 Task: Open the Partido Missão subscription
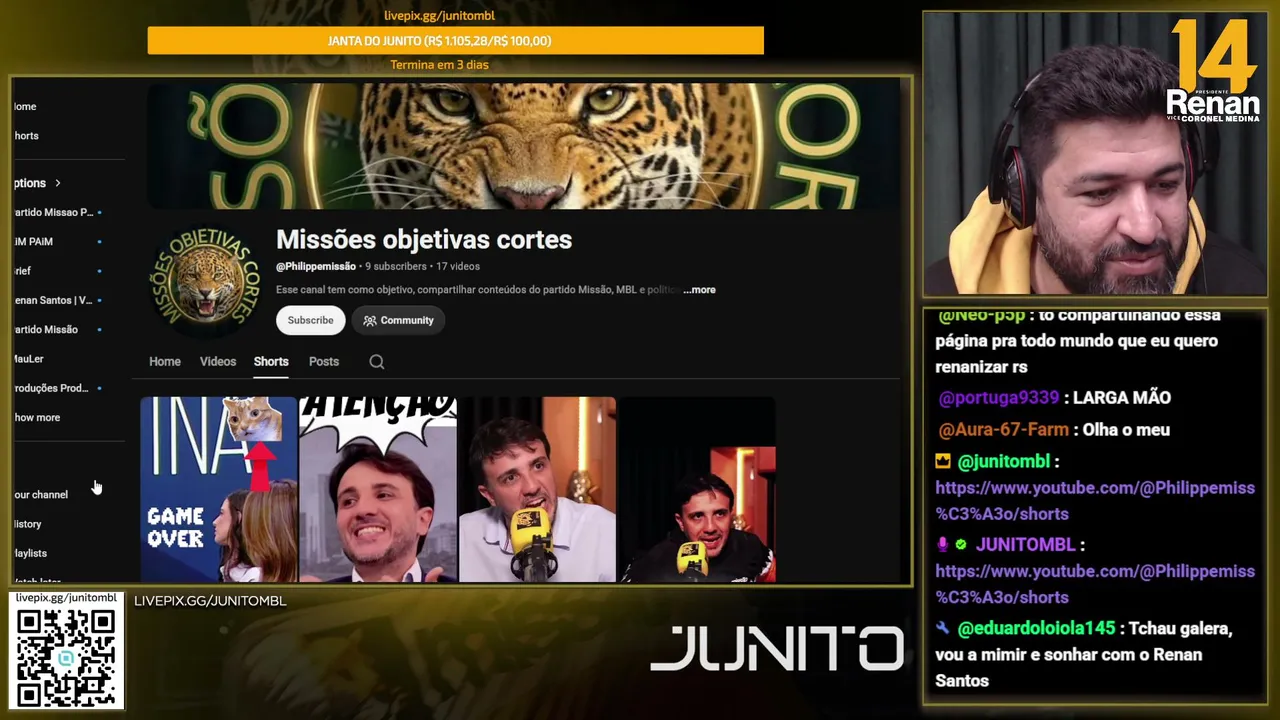(46, 330)
